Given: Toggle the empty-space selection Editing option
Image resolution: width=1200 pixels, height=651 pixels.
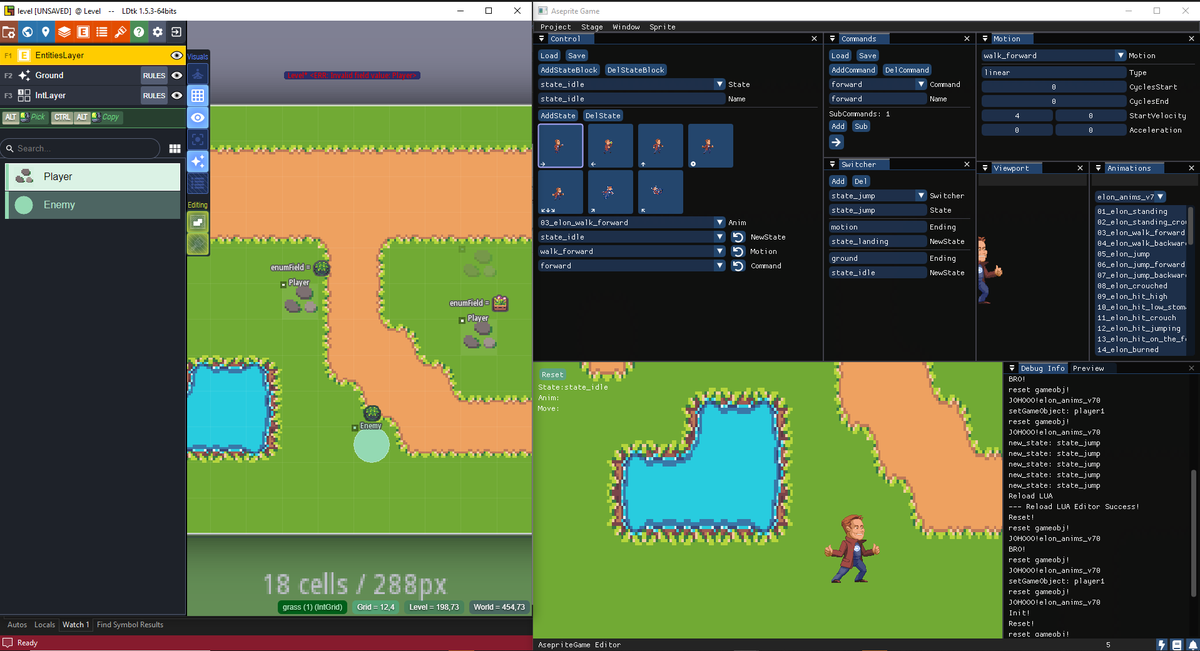Looking at the screenshot, I should tap(198, 222).
